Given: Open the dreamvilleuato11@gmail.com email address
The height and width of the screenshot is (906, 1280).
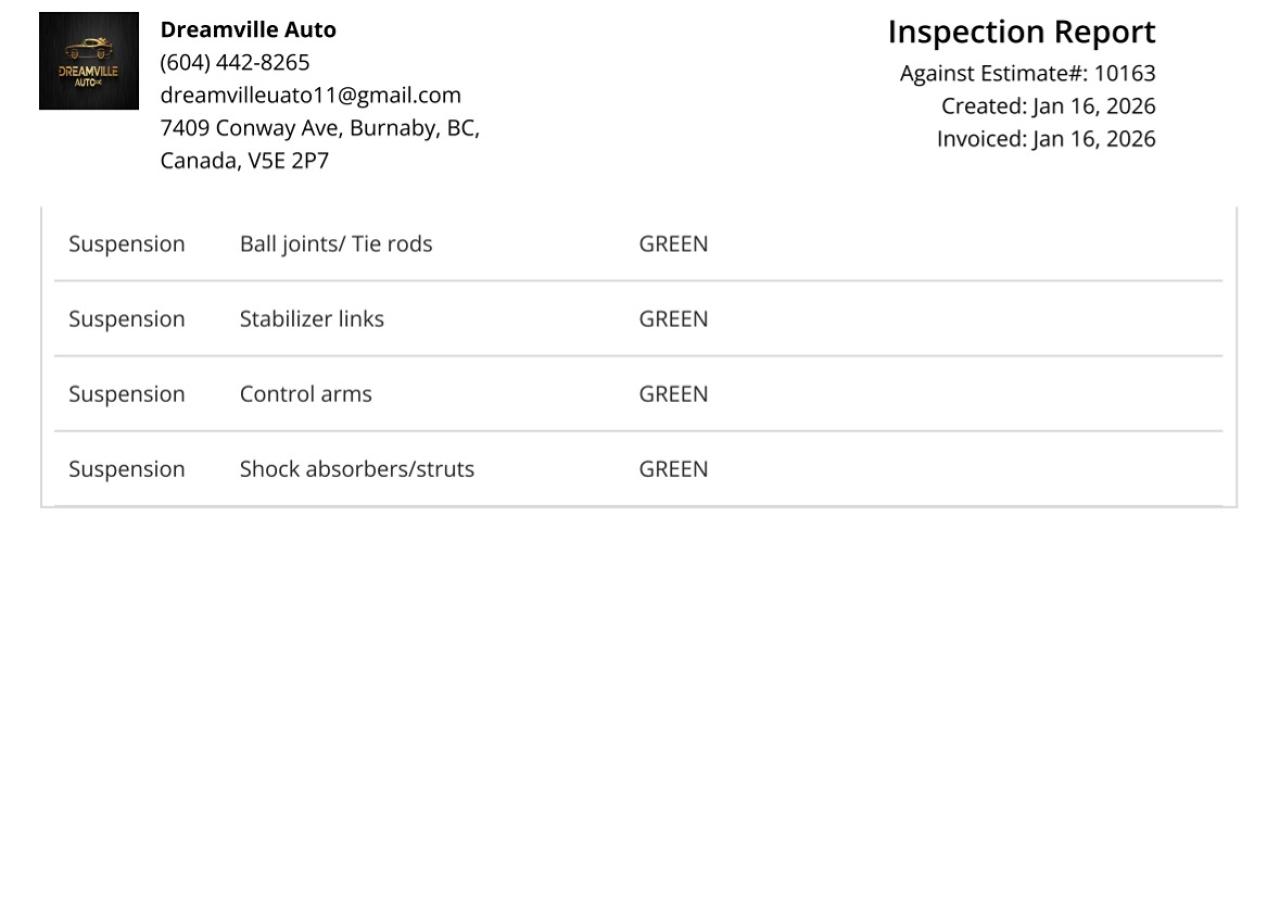Looking at the screenshot, I should click(x=311, y=96).
